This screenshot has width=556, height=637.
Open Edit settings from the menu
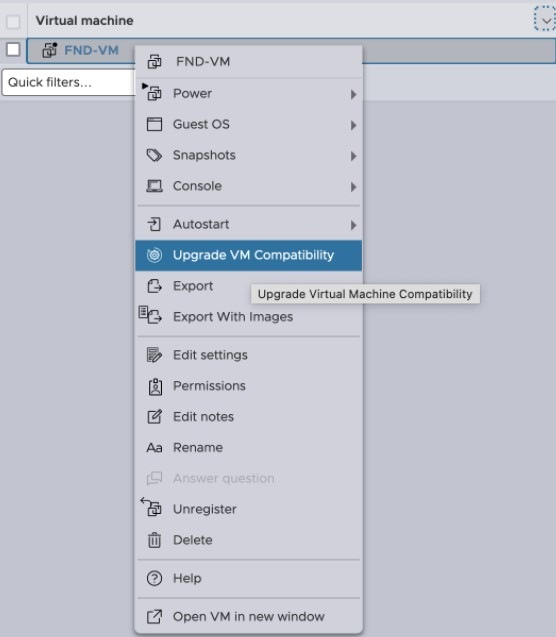249,355
